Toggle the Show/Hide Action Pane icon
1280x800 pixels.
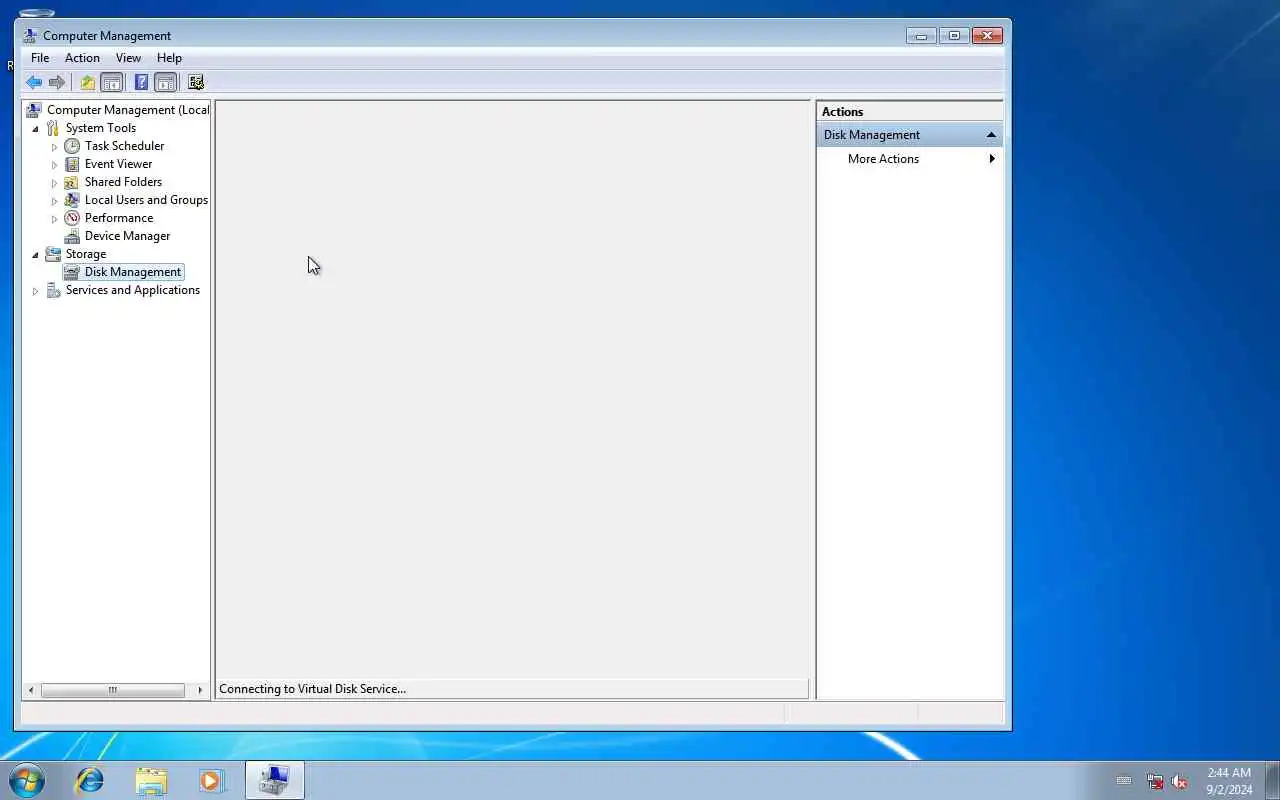(166, 82)
